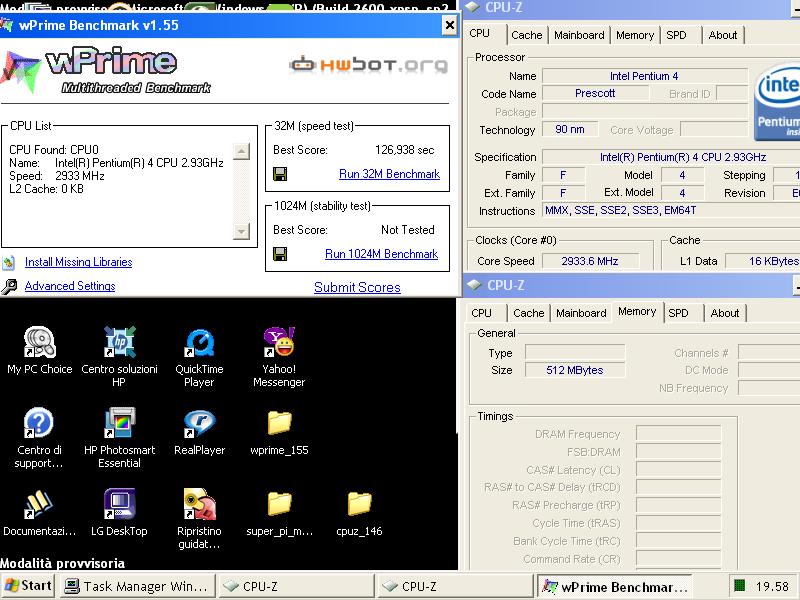
Task: Open My PC Choice desktop shortcut
Action: tap(40, 351)
